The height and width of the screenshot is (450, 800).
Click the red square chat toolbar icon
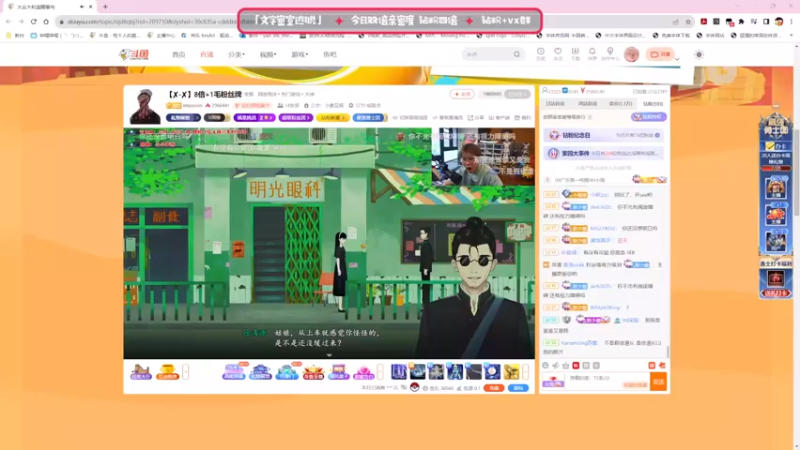576,366
